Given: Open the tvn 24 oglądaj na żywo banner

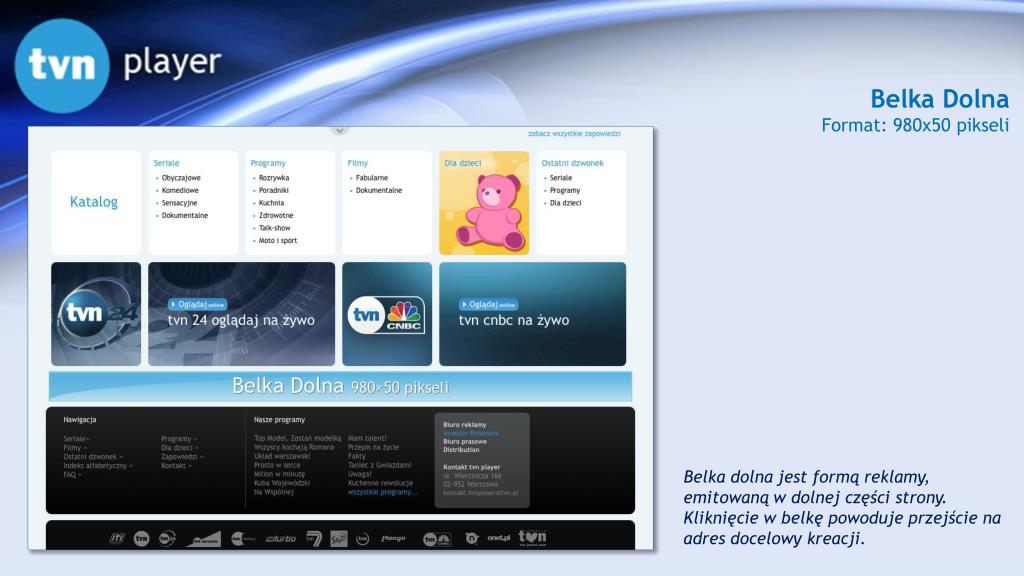Looking at the screenshot, I should point(242,314).
